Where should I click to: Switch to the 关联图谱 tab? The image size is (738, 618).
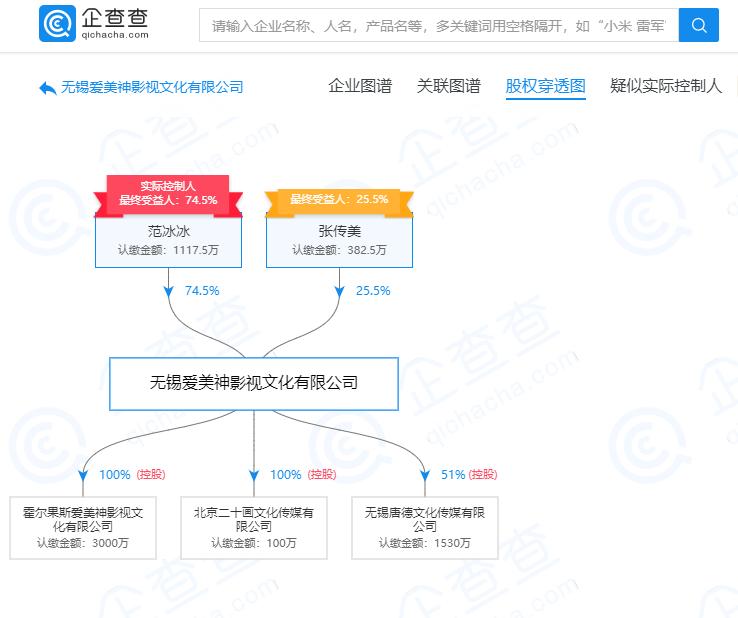coord(449,86)
